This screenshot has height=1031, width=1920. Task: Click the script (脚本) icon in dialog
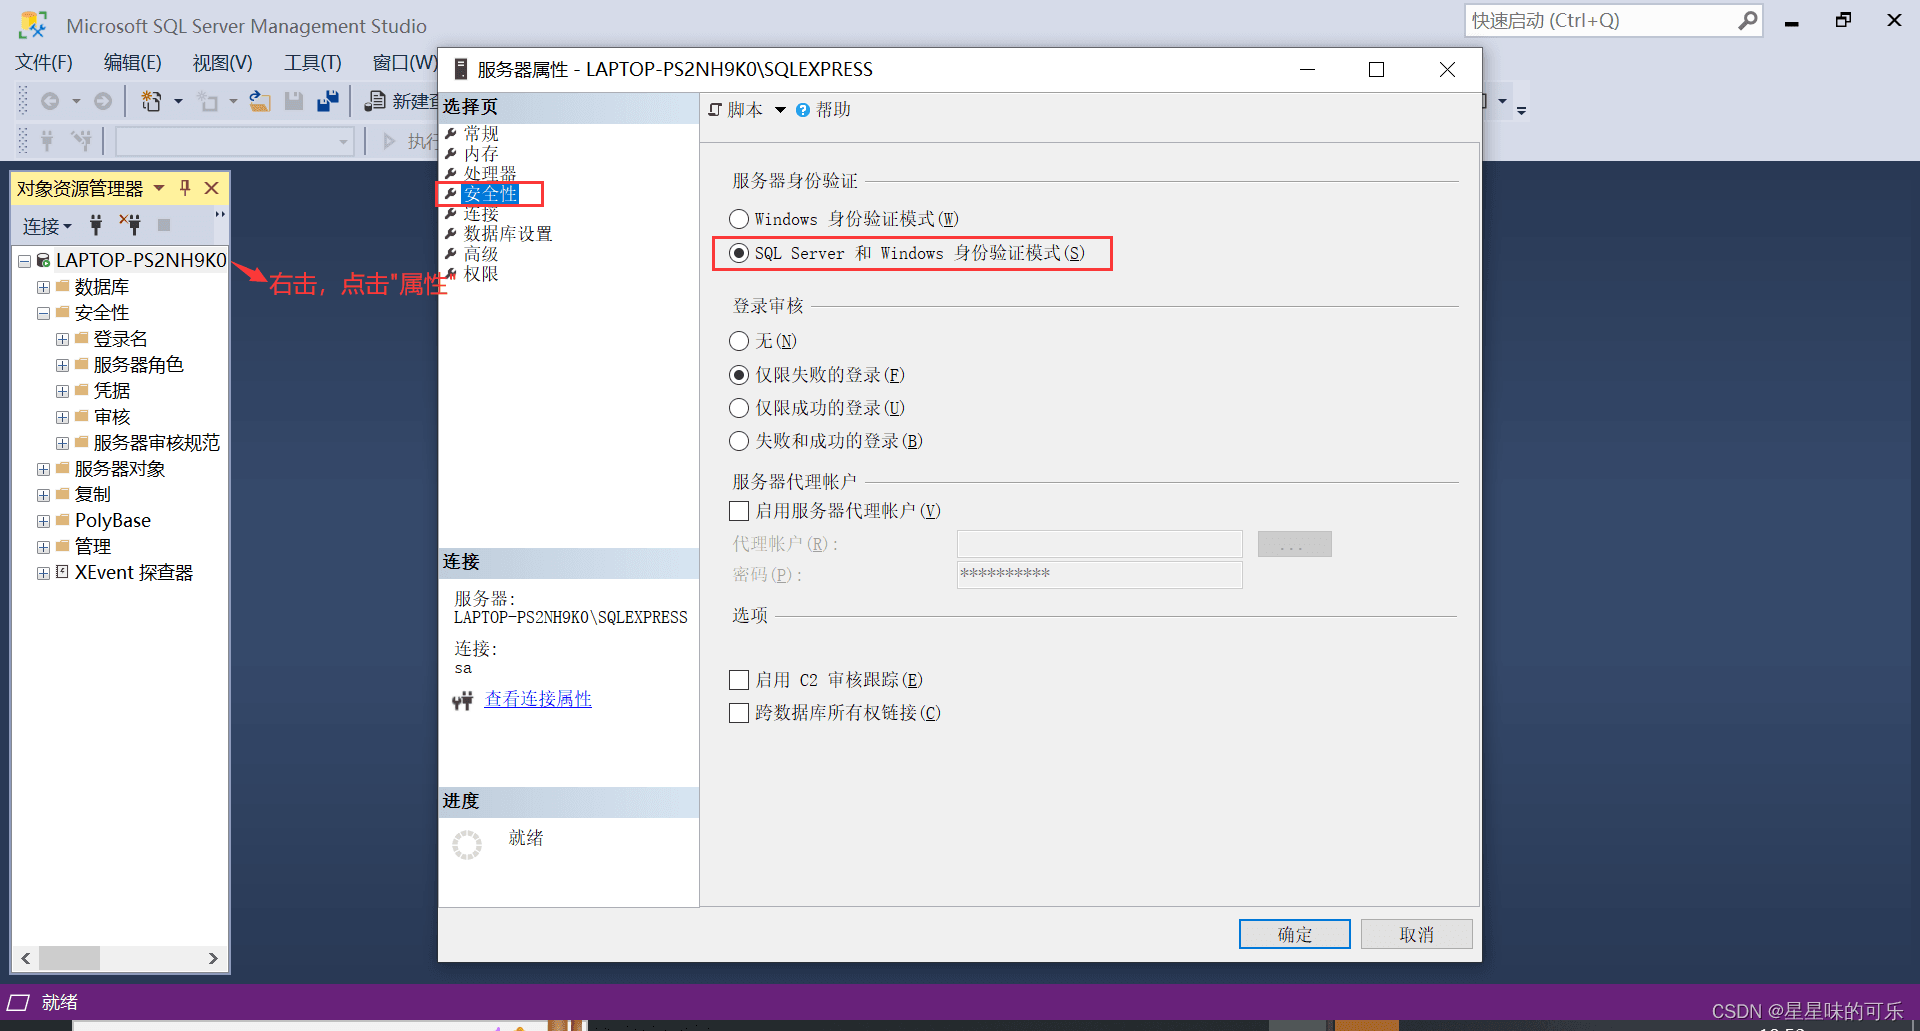pyautogui.click(x=715, y=110)
